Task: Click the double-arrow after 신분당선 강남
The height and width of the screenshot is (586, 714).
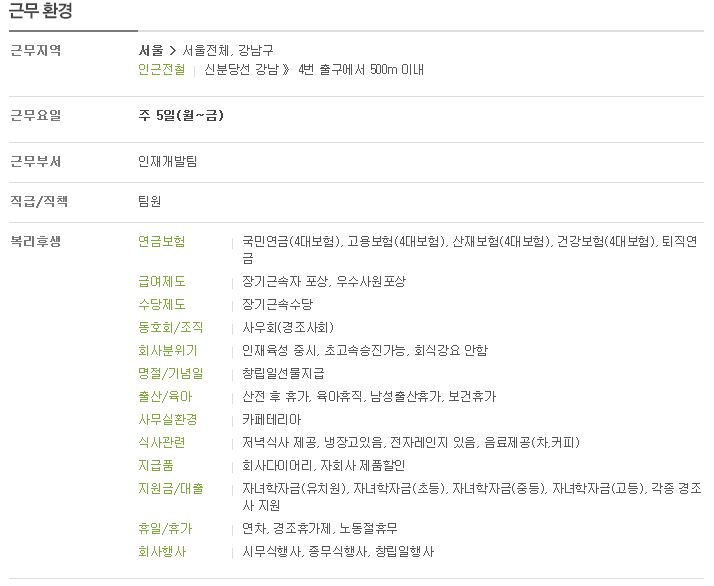Action: pos(286,70)
